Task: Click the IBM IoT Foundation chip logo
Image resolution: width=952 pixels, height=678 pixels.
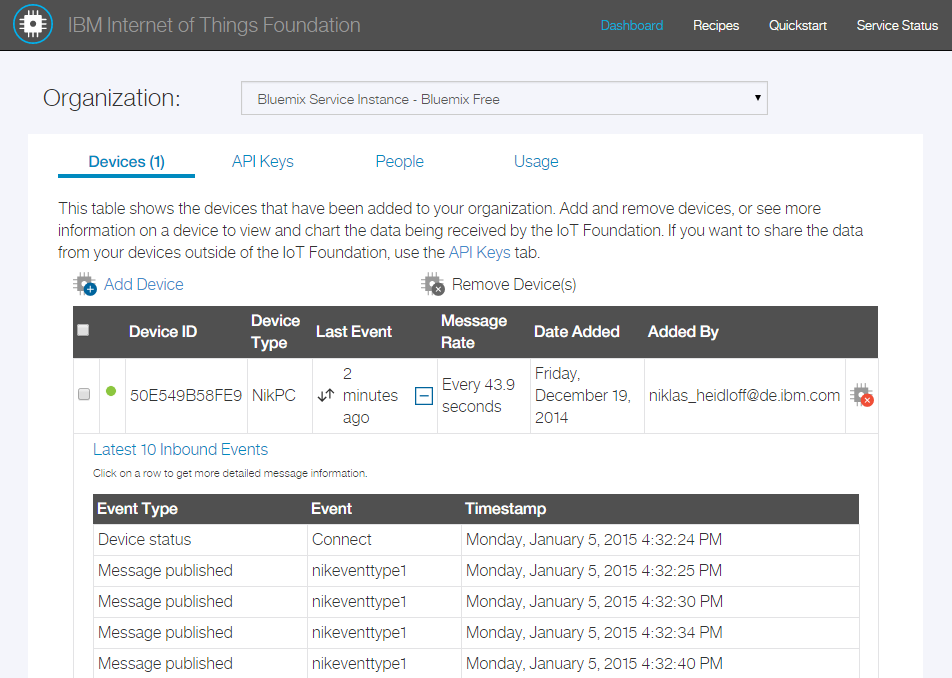Action: pos(33,24)
